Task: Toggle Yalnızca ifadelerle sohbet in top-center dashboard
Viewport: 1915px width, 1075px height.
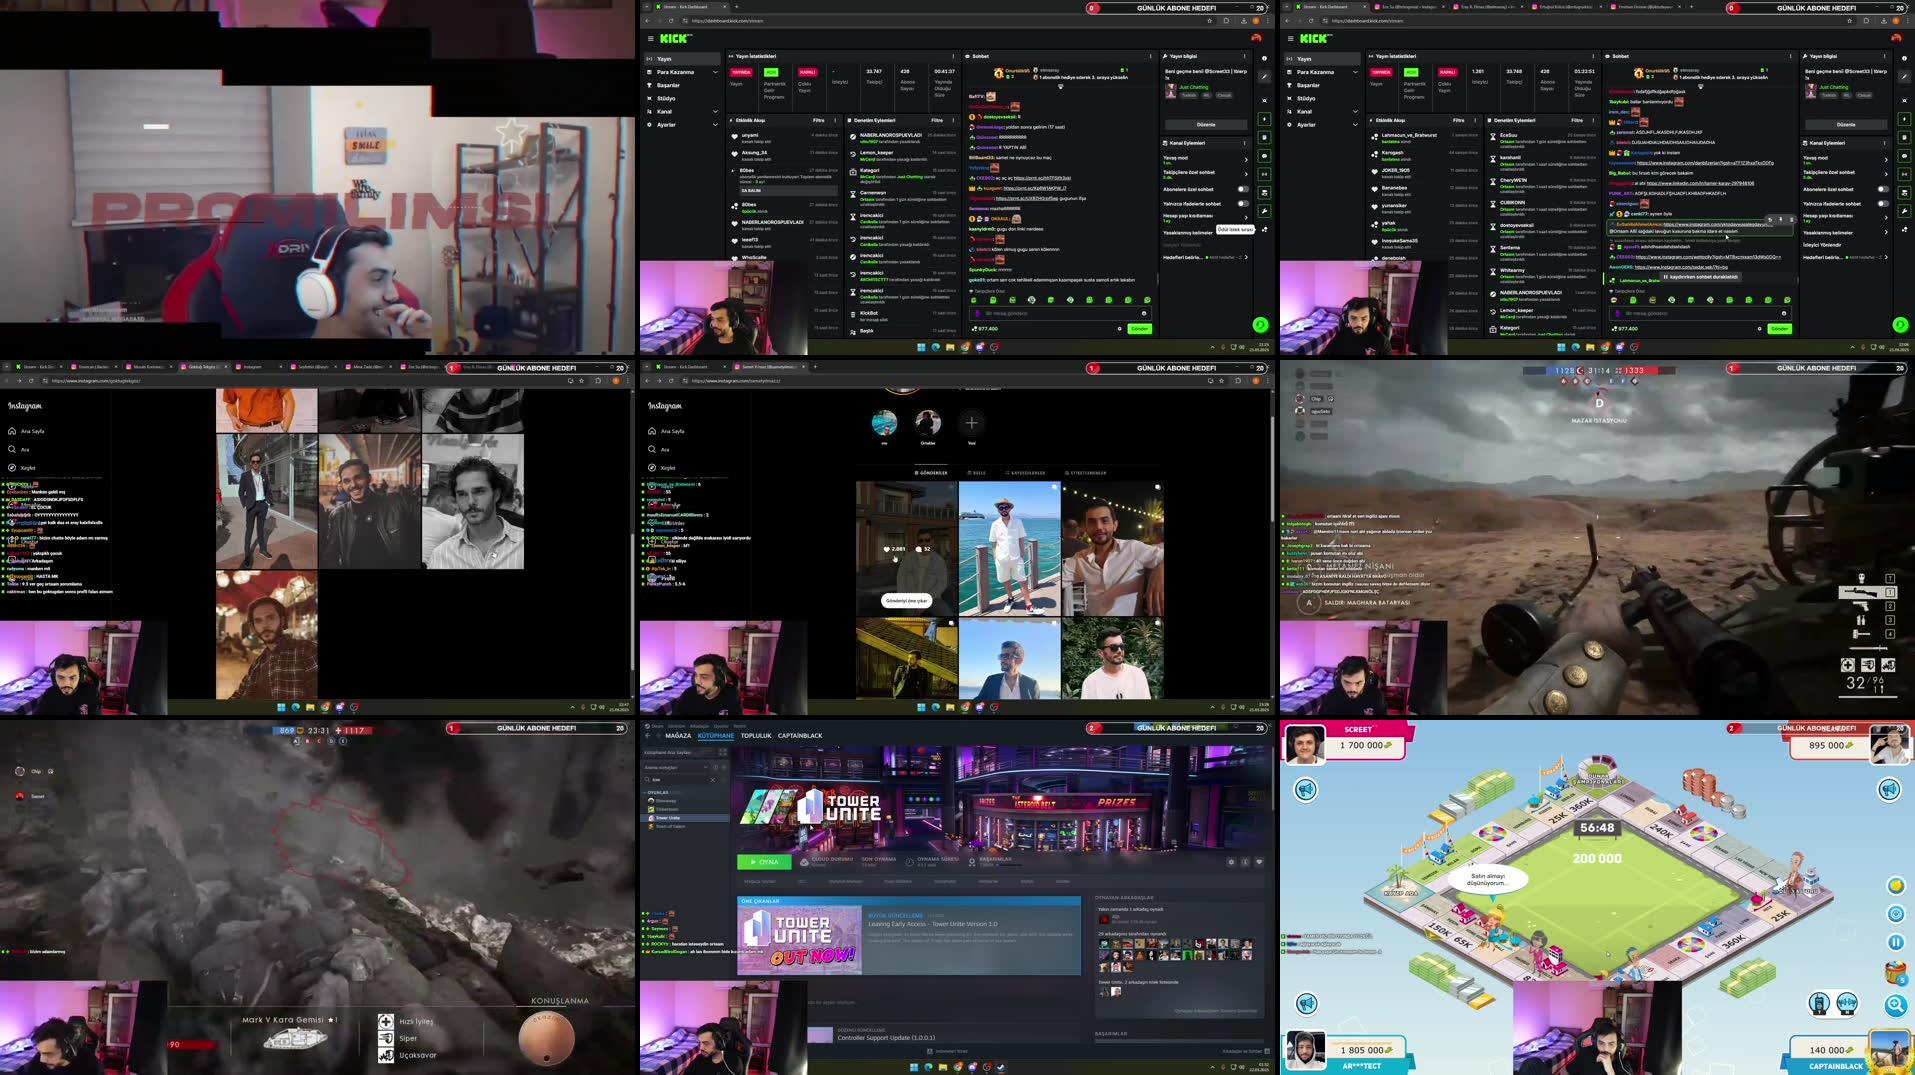Action: click(x=1243, y=203)
